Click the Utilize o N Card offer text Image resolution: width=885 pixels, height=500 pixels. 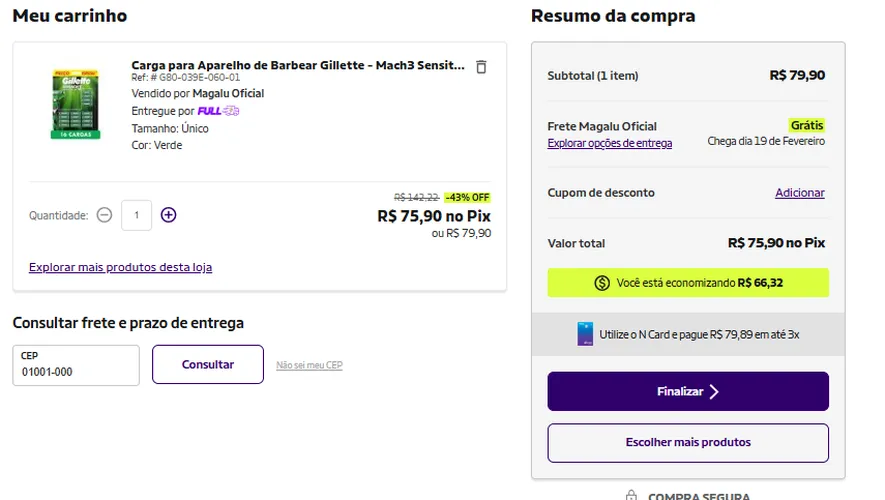(699, 335)
